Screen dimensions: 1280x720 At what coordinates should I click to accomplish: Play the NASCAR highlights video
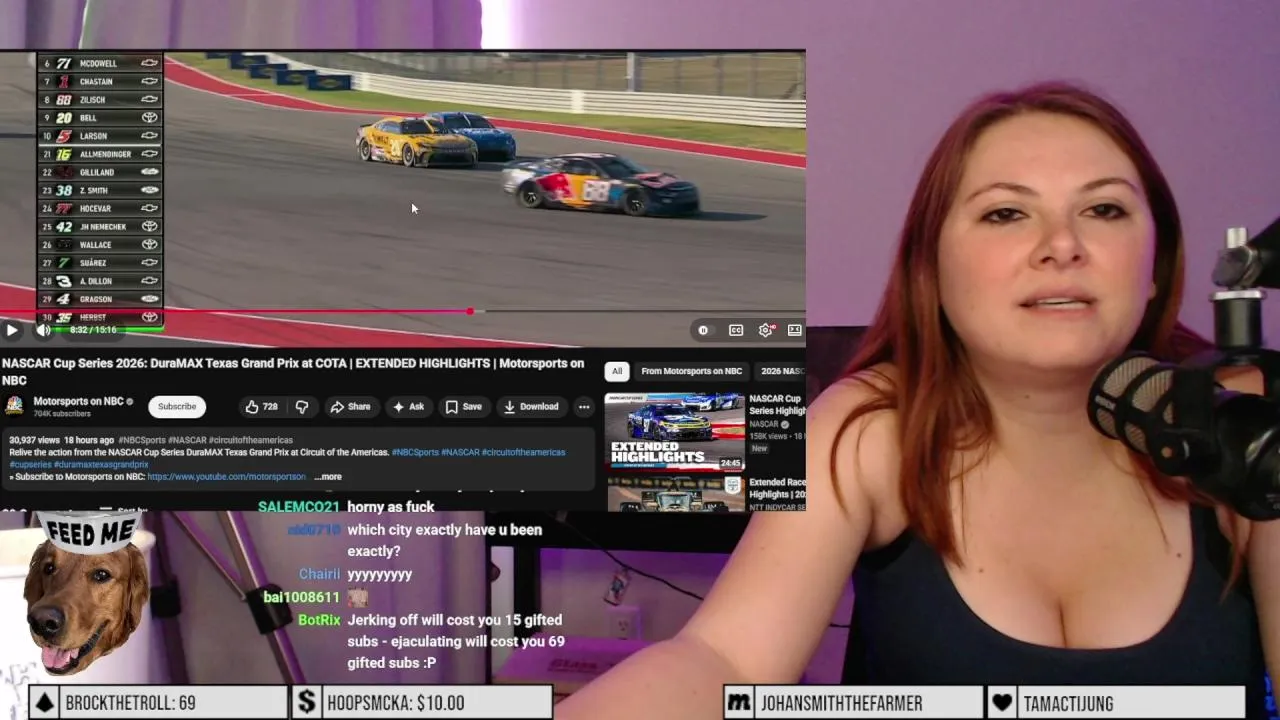coord(12,330)
